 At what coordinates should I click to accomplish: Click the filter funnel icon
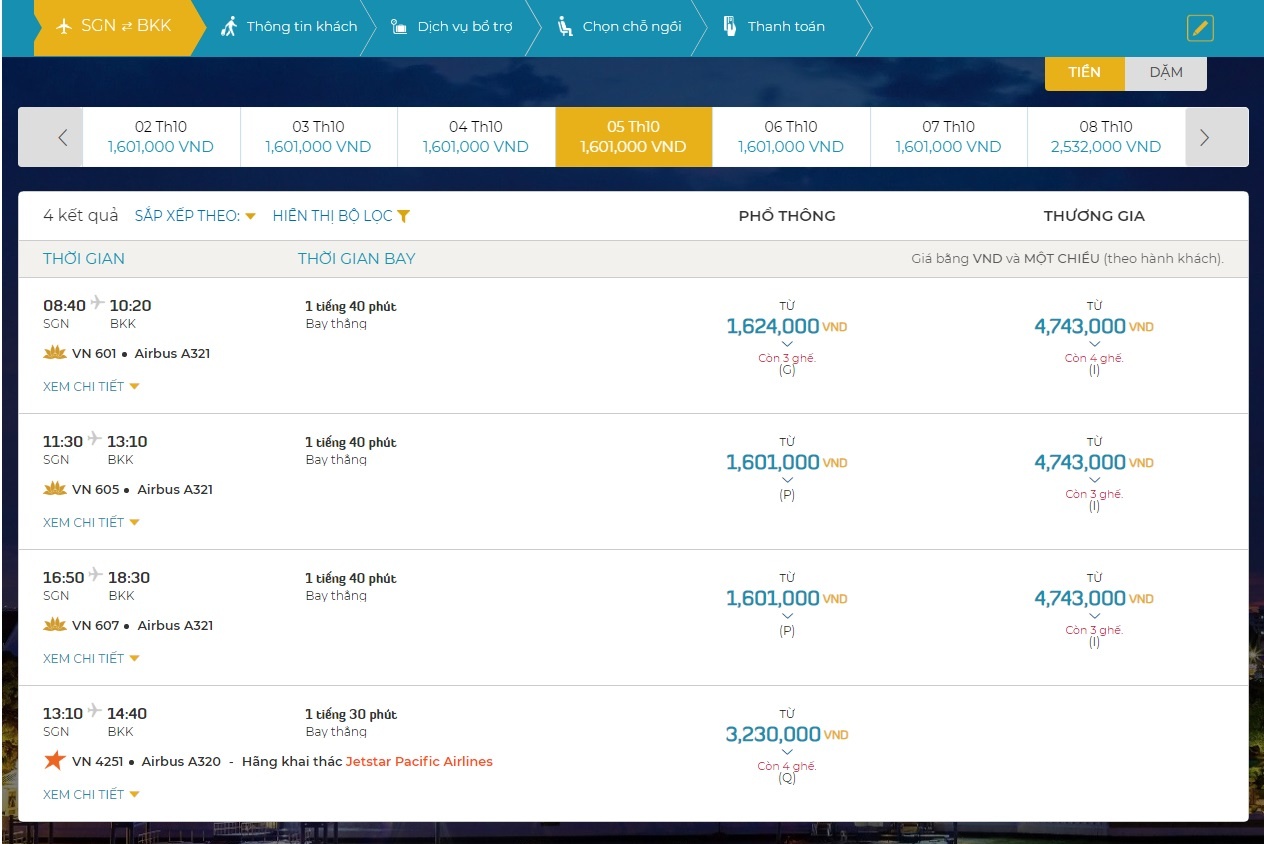coord(403,216)
